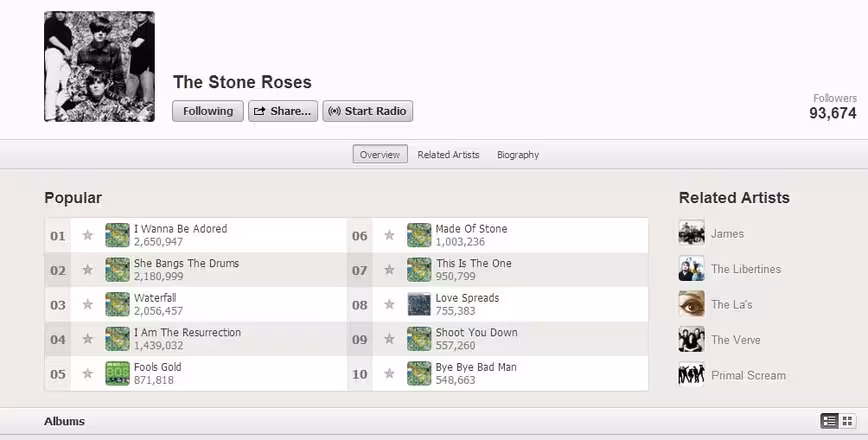Open the James artist link
Image resolution: width=868 pixels, height=440 pixels.
pos(727,234)
